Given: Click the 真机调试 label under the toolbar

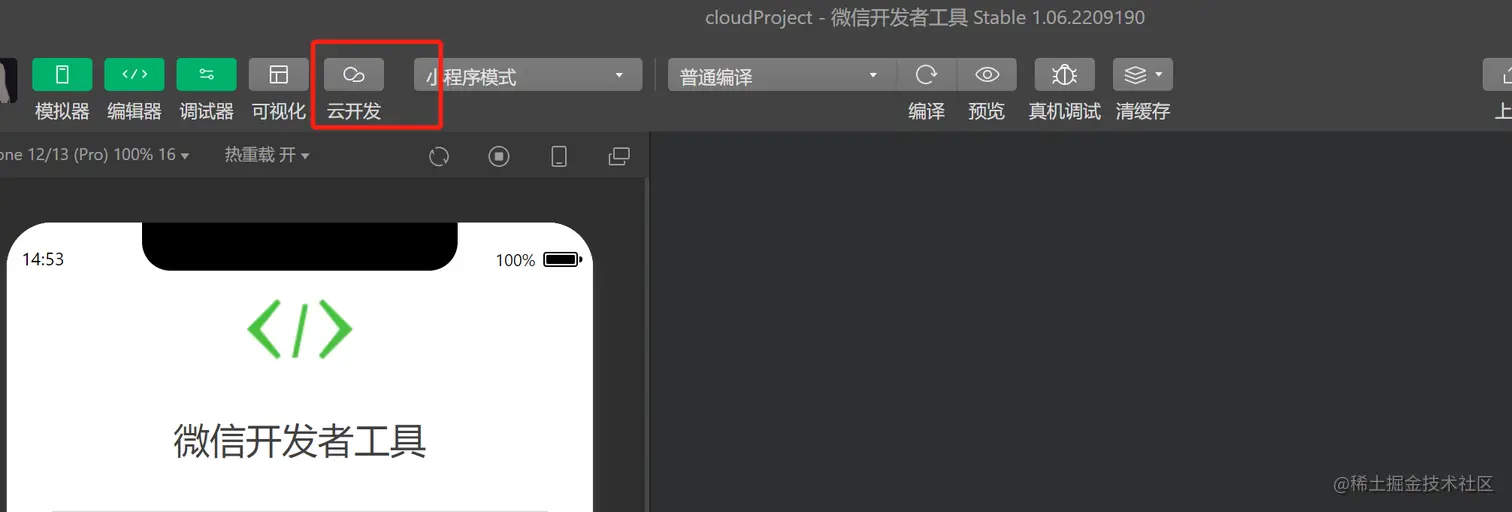Looking at the screenshot, I should (1064, 111).
